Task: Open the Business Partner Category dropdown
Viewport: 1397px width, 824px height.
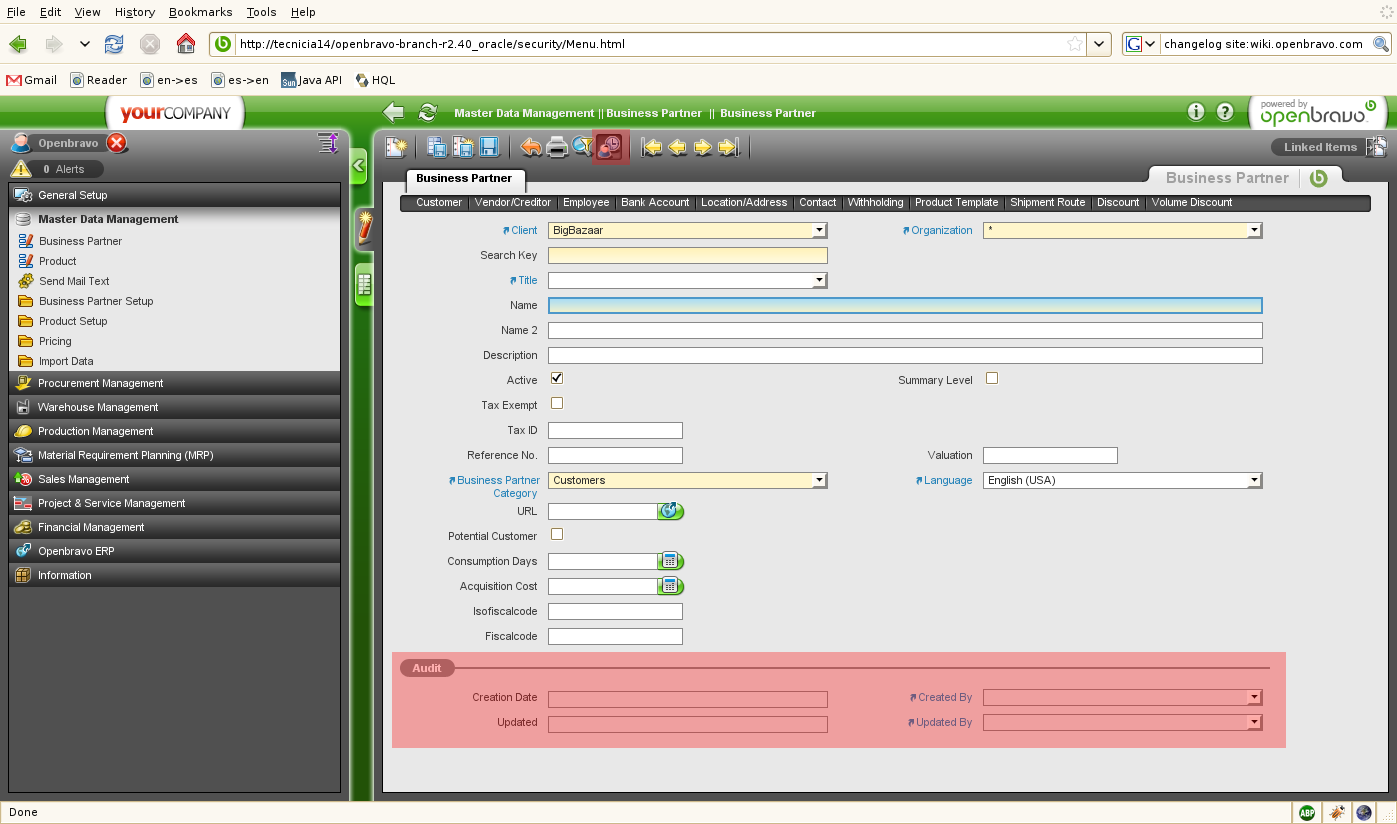Action: click(x=819, y=480)
